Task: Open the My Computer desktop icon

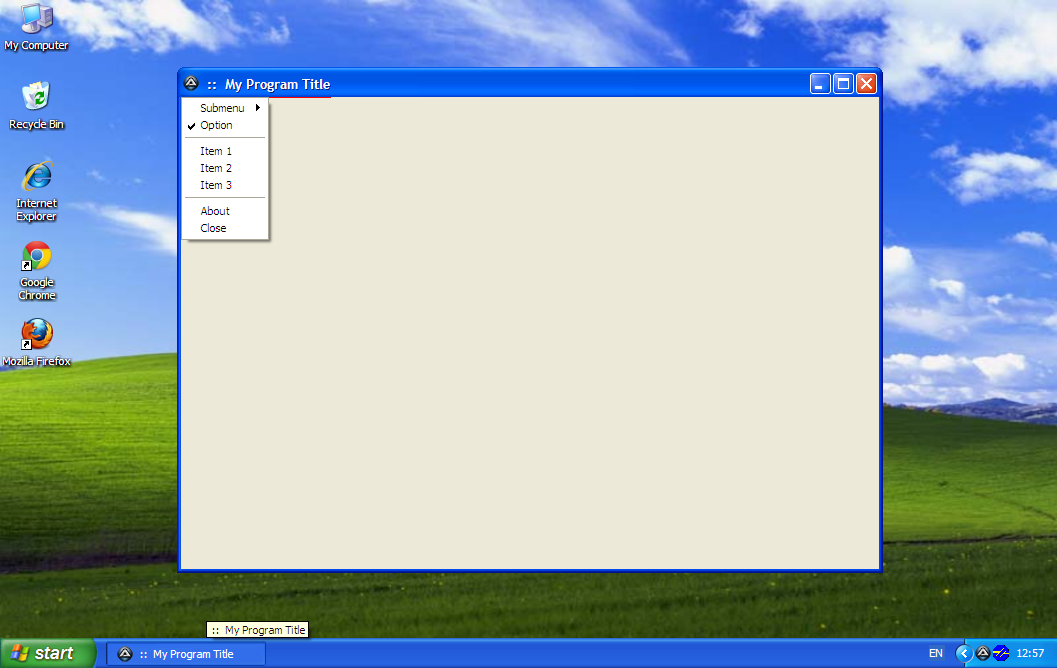Action: pyautogui.click(x=36, y=27)
